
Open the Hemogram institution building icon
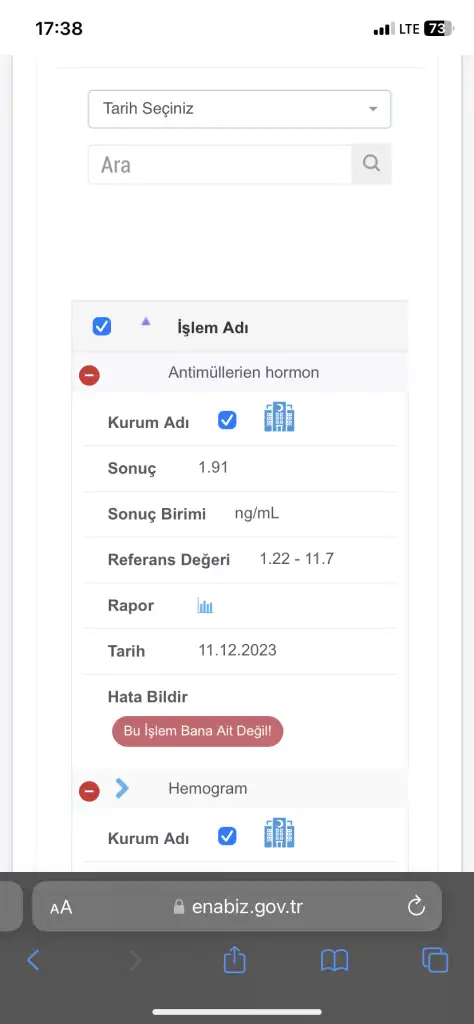[x=279, y=833]
